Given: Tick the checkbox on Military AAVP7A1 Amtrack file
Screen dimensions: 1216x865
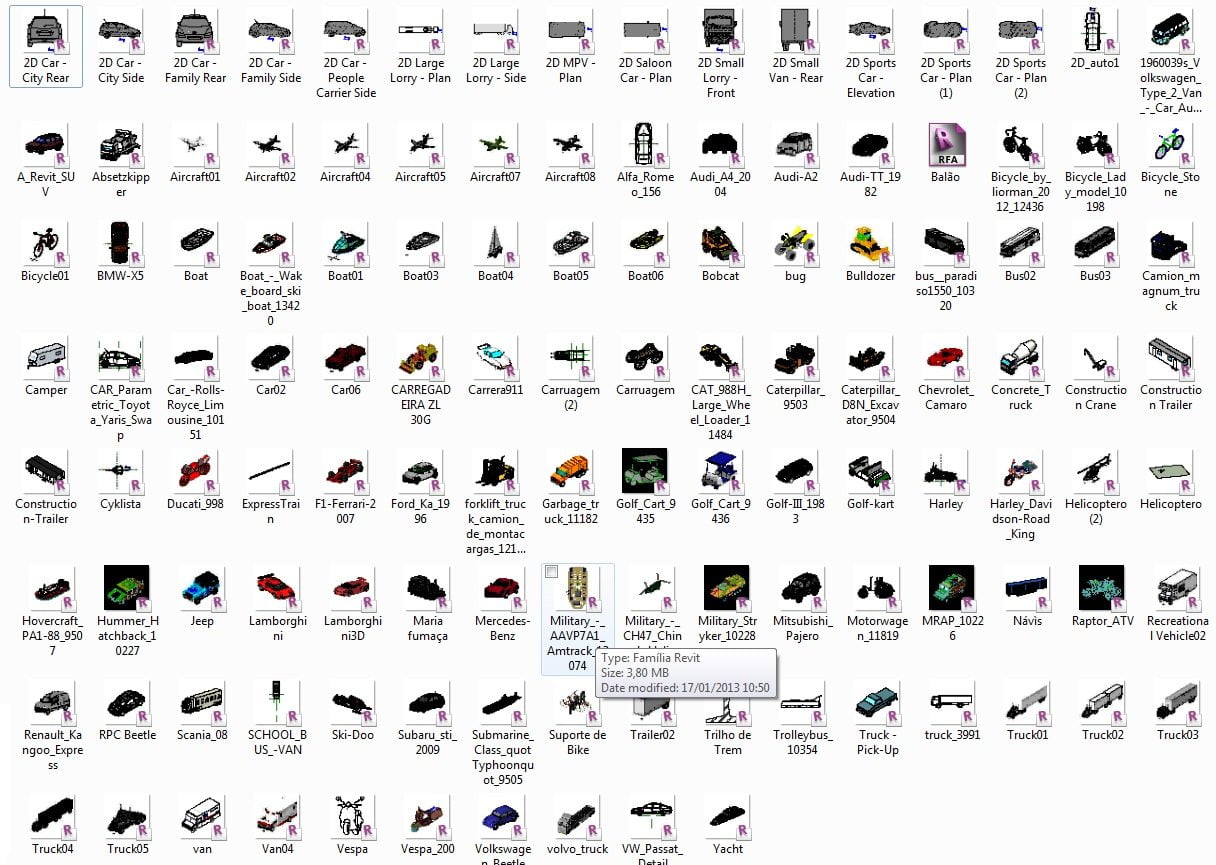Looking at the screenshot, I should click(551, 572).
